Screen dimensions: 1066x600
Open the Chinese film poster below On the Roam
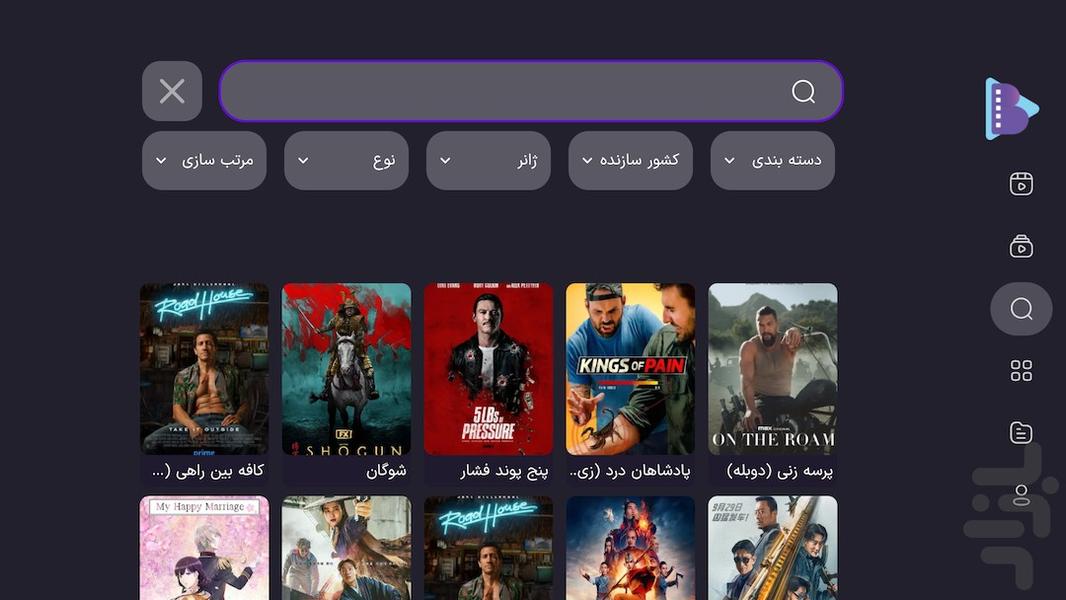[x=773, y=548]
